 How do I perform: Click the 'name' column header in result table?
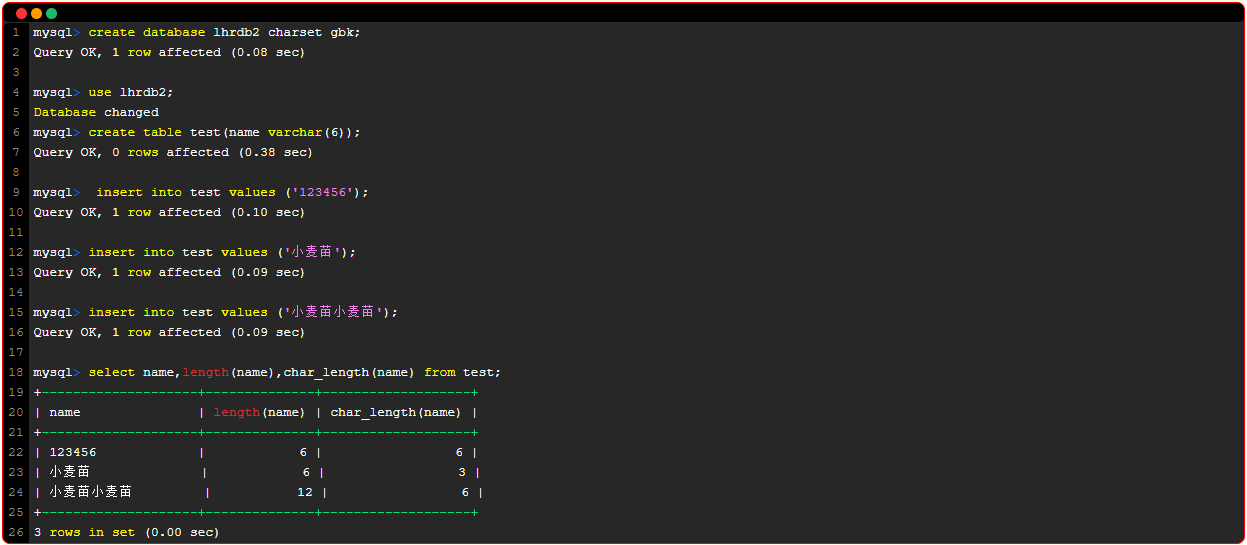pyautogui.click(x=65, y=412)
